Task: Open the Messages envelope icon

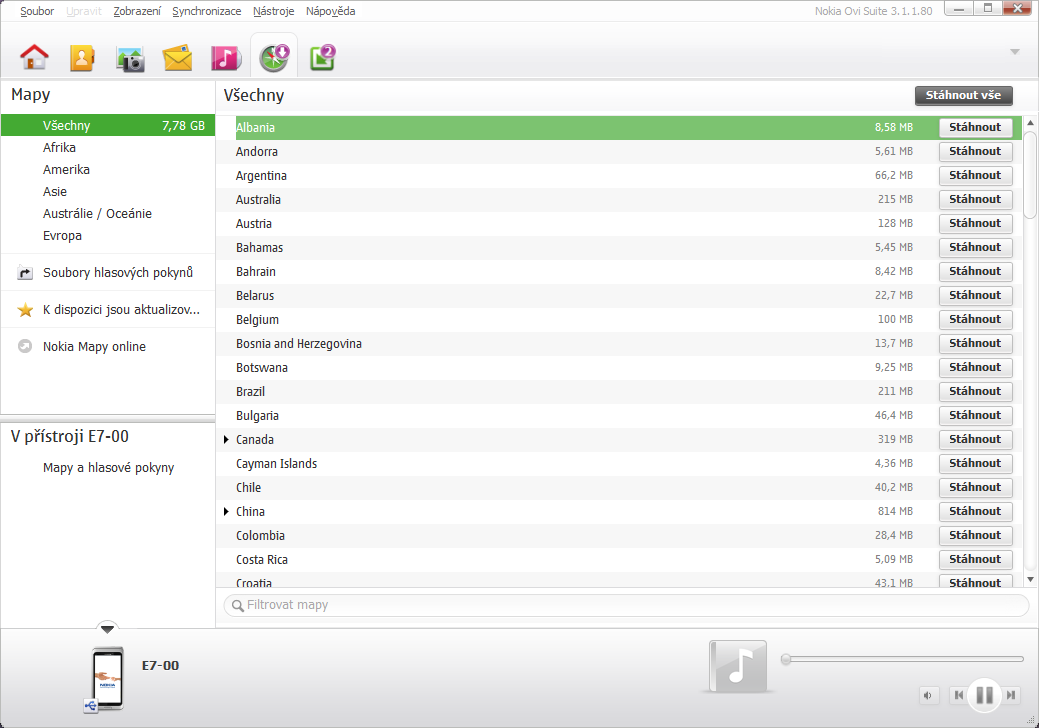Action: [178, 58]
